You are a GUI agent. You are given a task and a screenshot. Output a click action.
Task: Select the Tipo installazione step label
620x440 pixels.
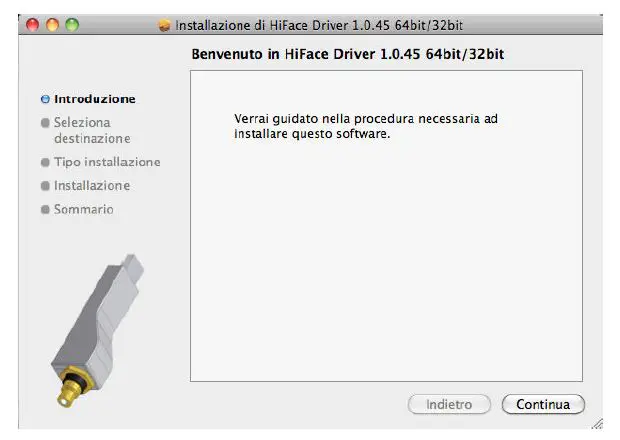[107, 162]
